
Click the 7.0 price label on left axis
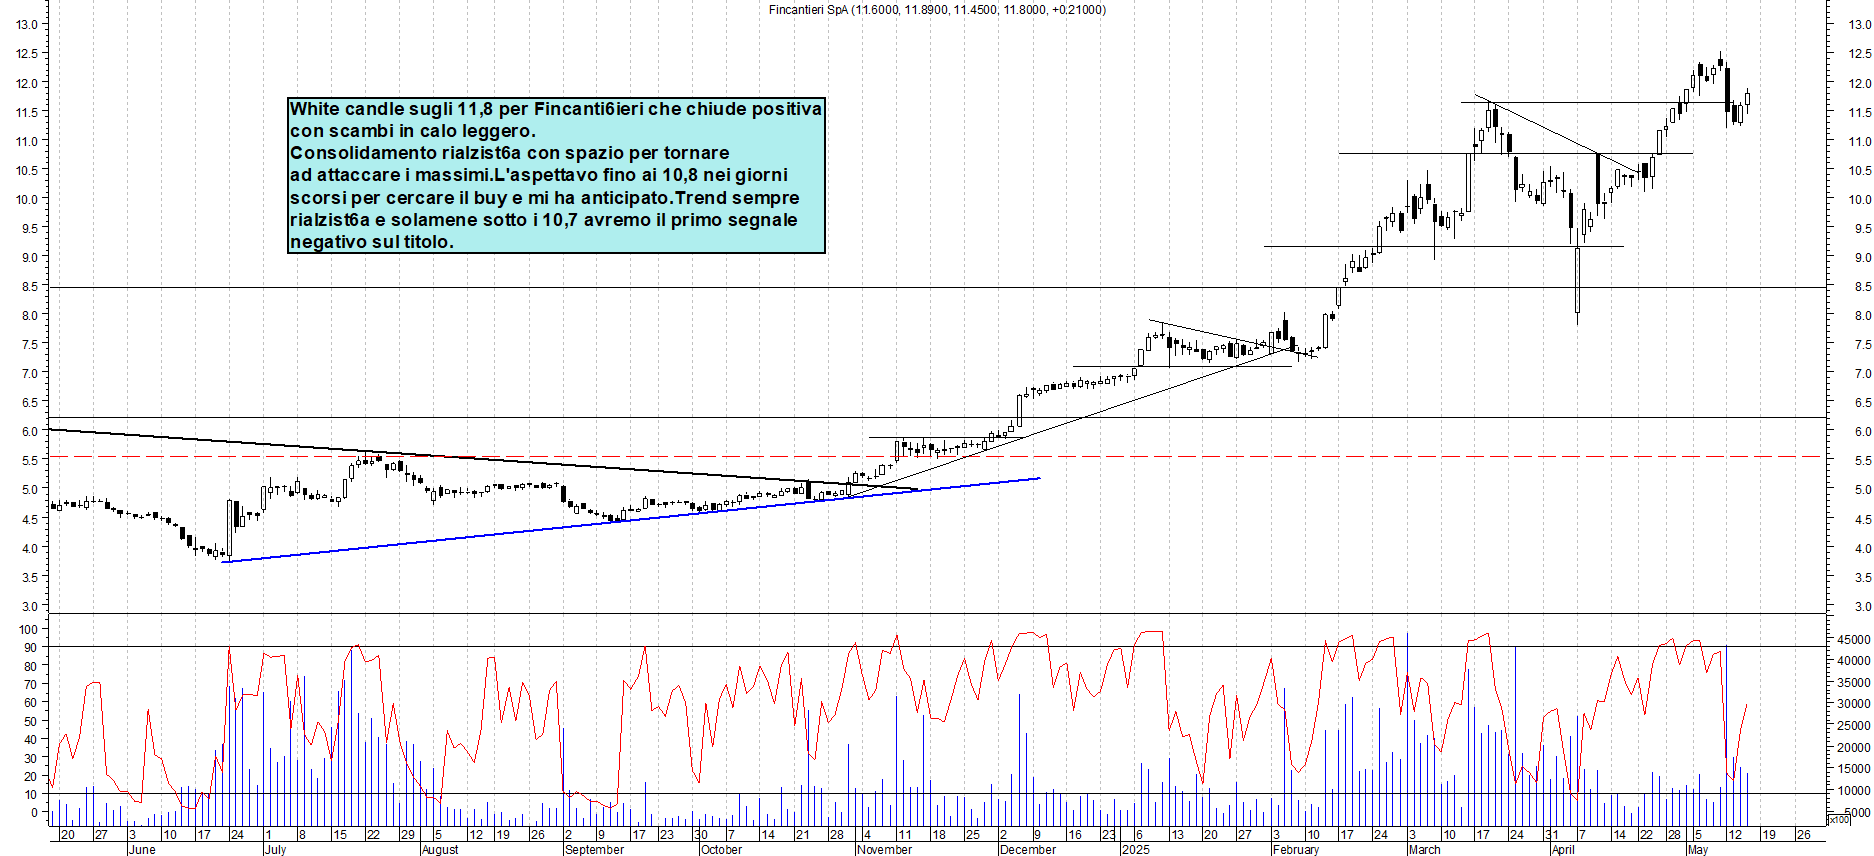pos(30,374)
